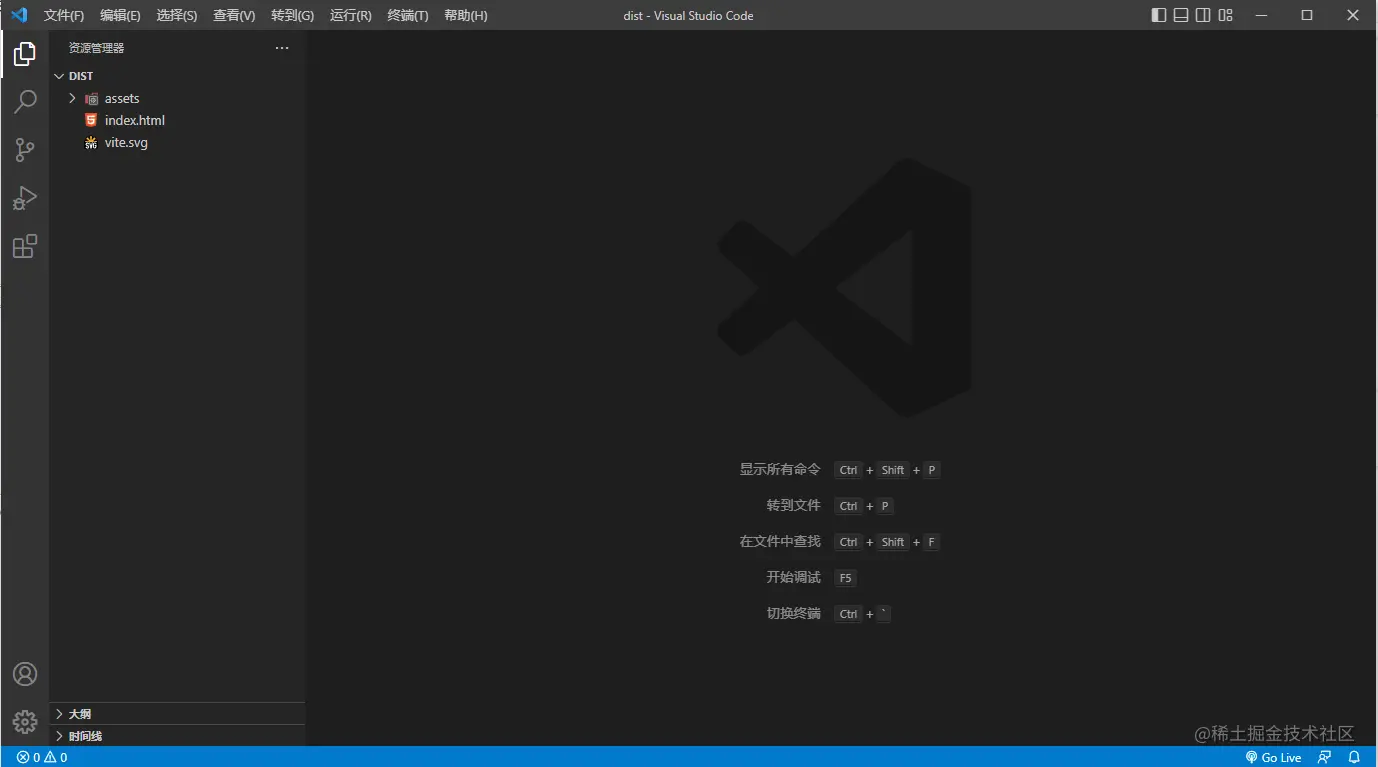Open the Explorer view in the activity bar
Viewport: 1378px width, 767px height.
pyautogui.click(x=25, y=54)
